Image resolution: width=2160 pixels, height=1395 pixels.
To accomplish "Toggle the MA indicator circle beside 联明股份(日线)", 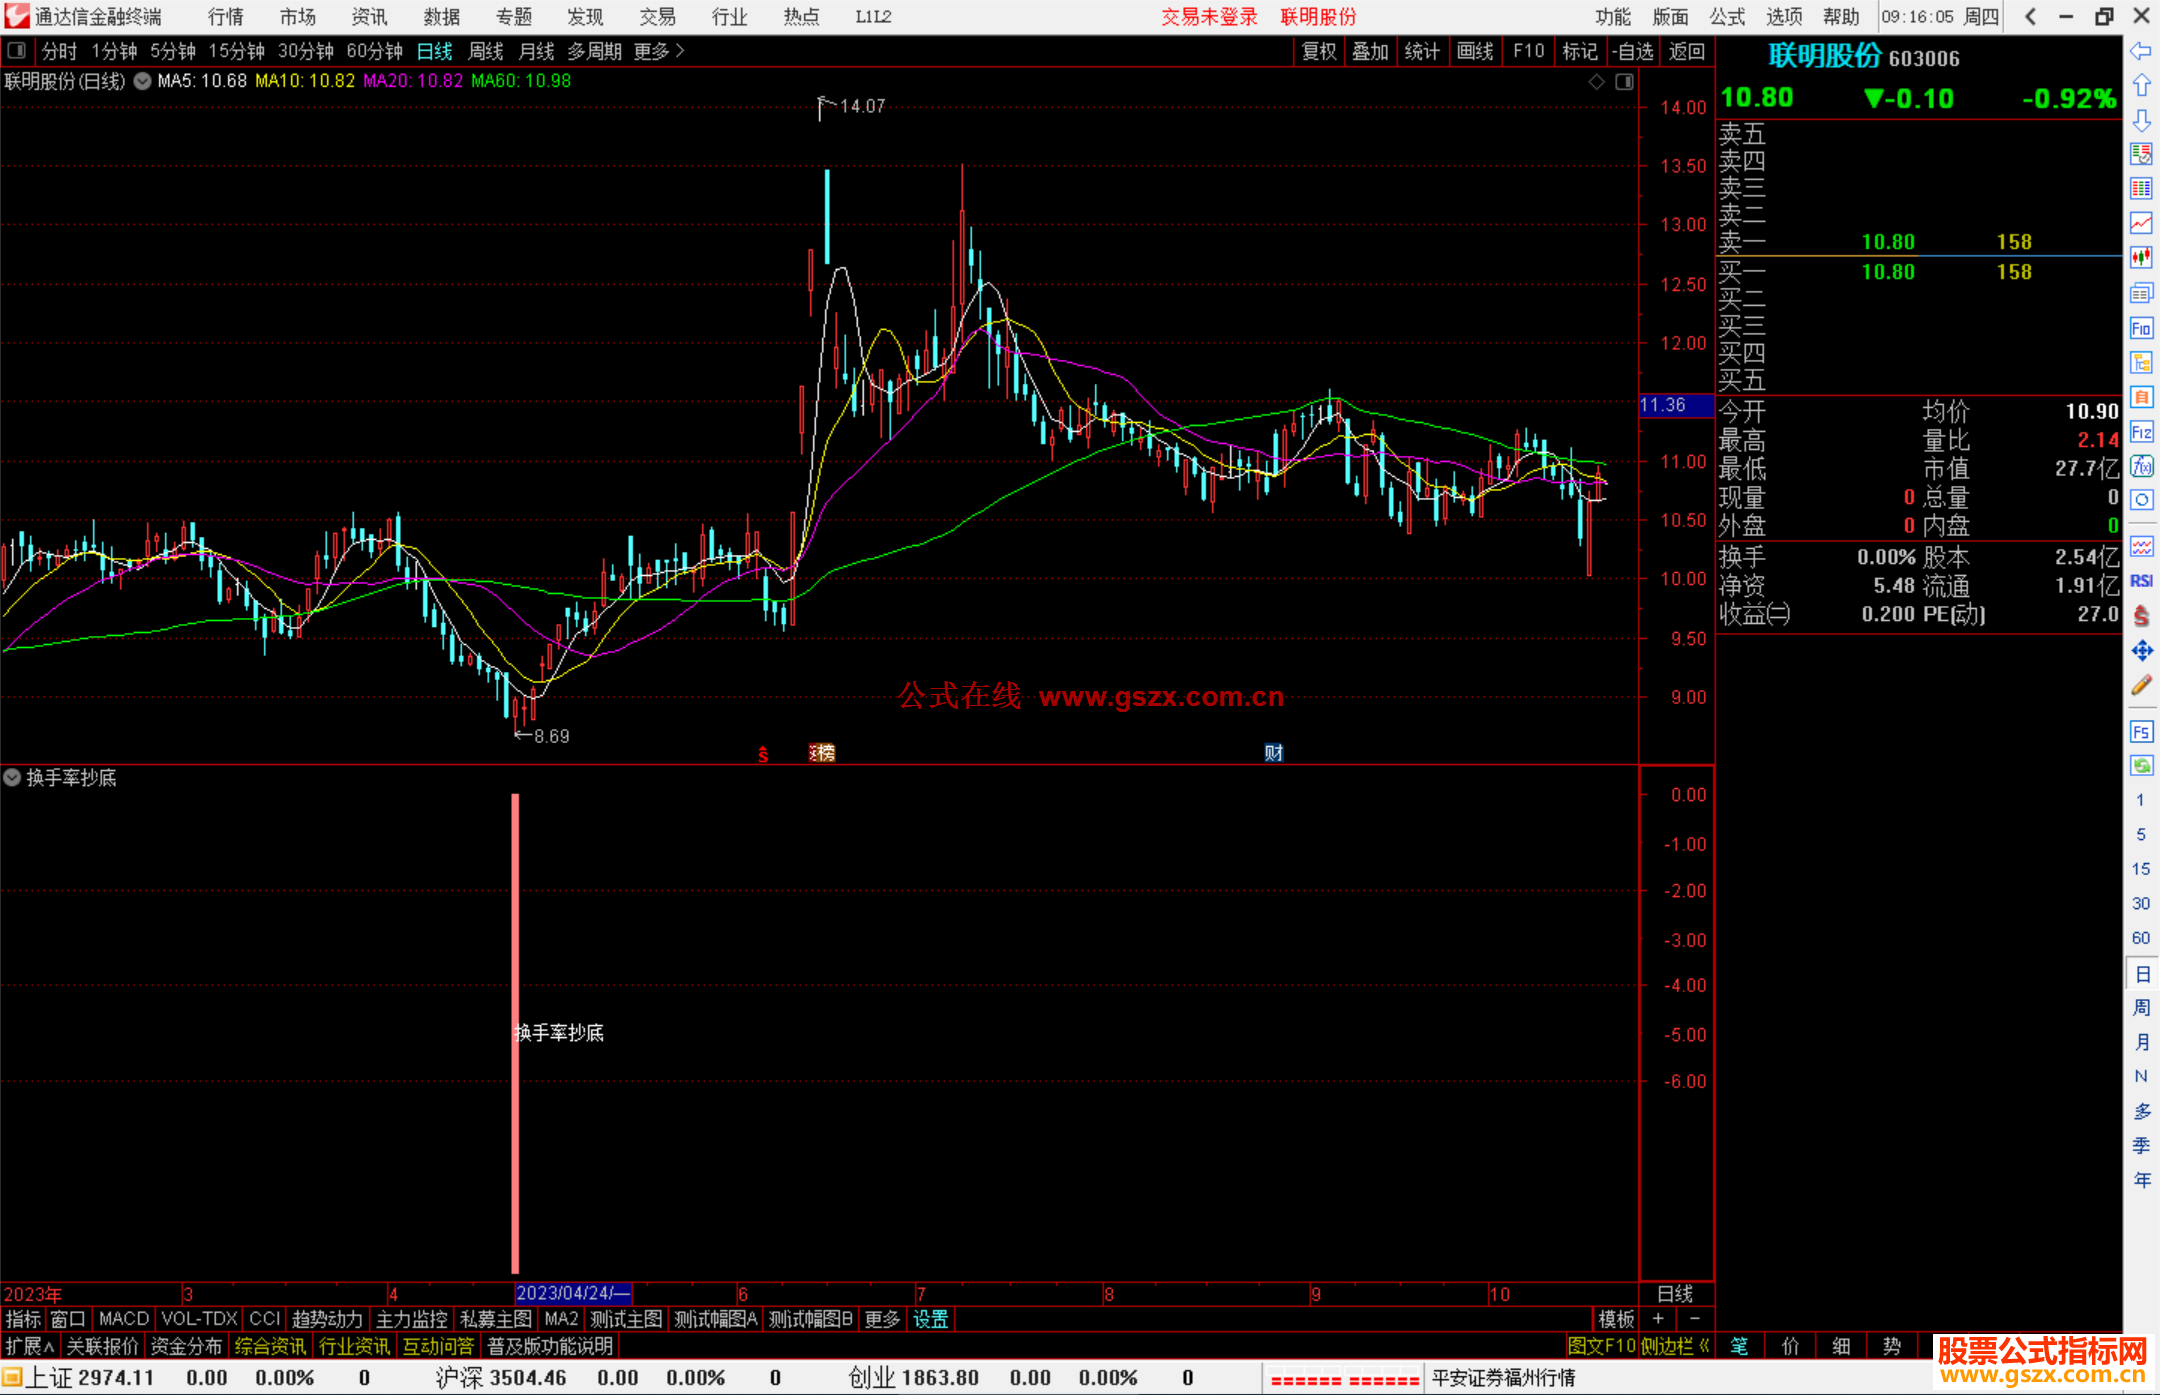I will [143, 81].
